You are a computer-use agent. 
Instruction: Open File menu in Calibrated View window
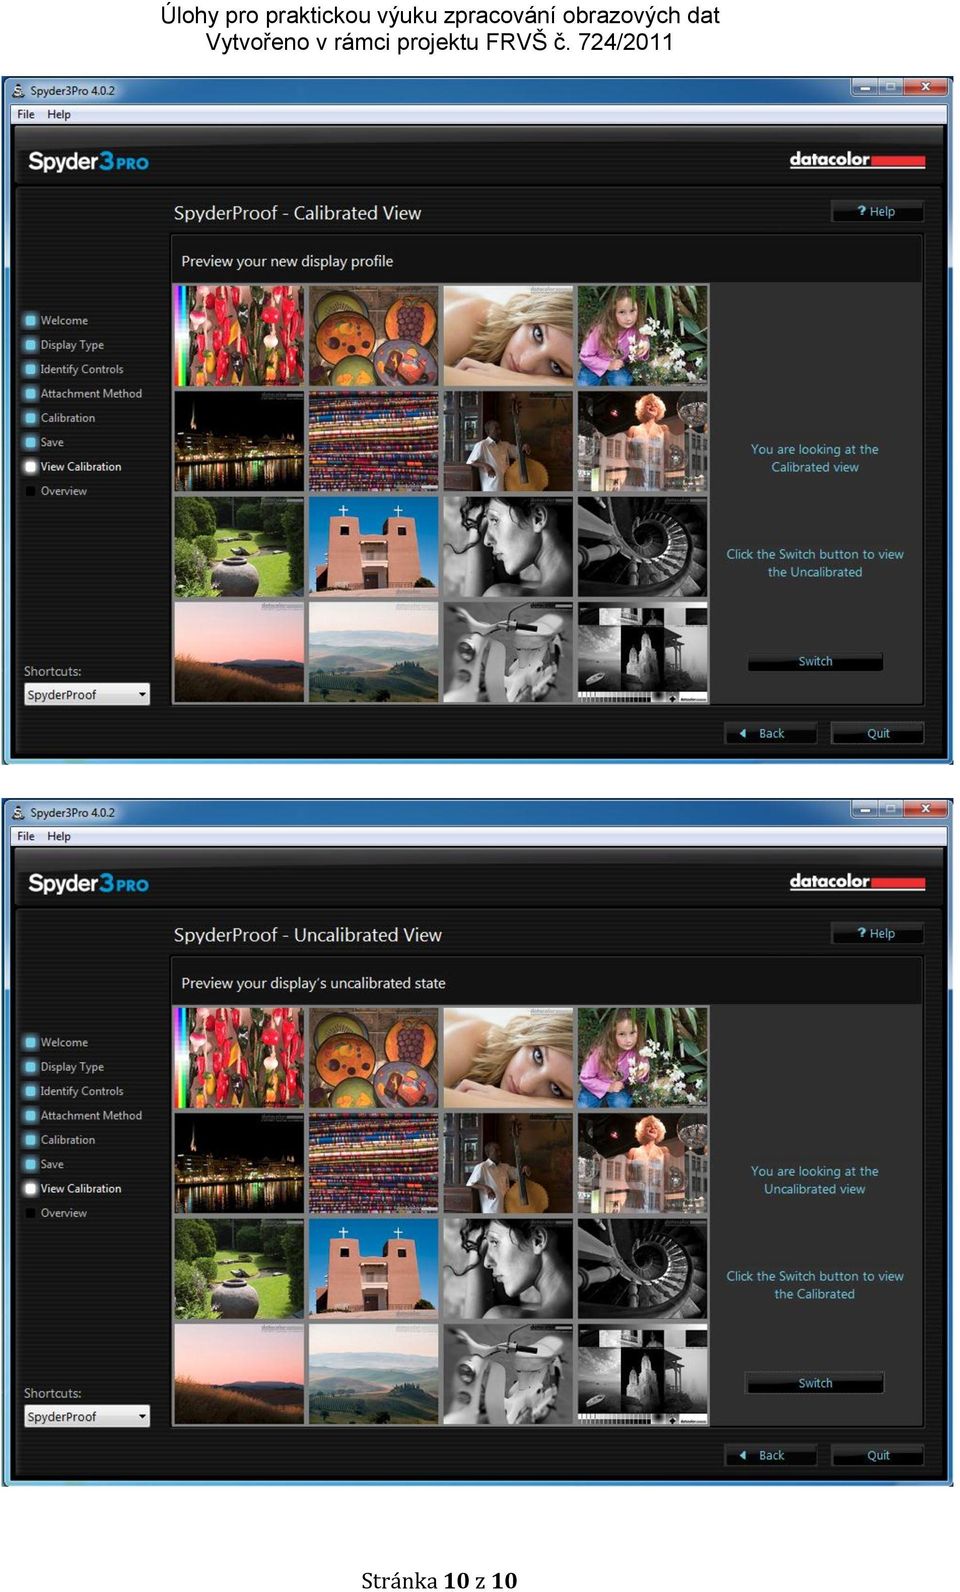(26, 114)
